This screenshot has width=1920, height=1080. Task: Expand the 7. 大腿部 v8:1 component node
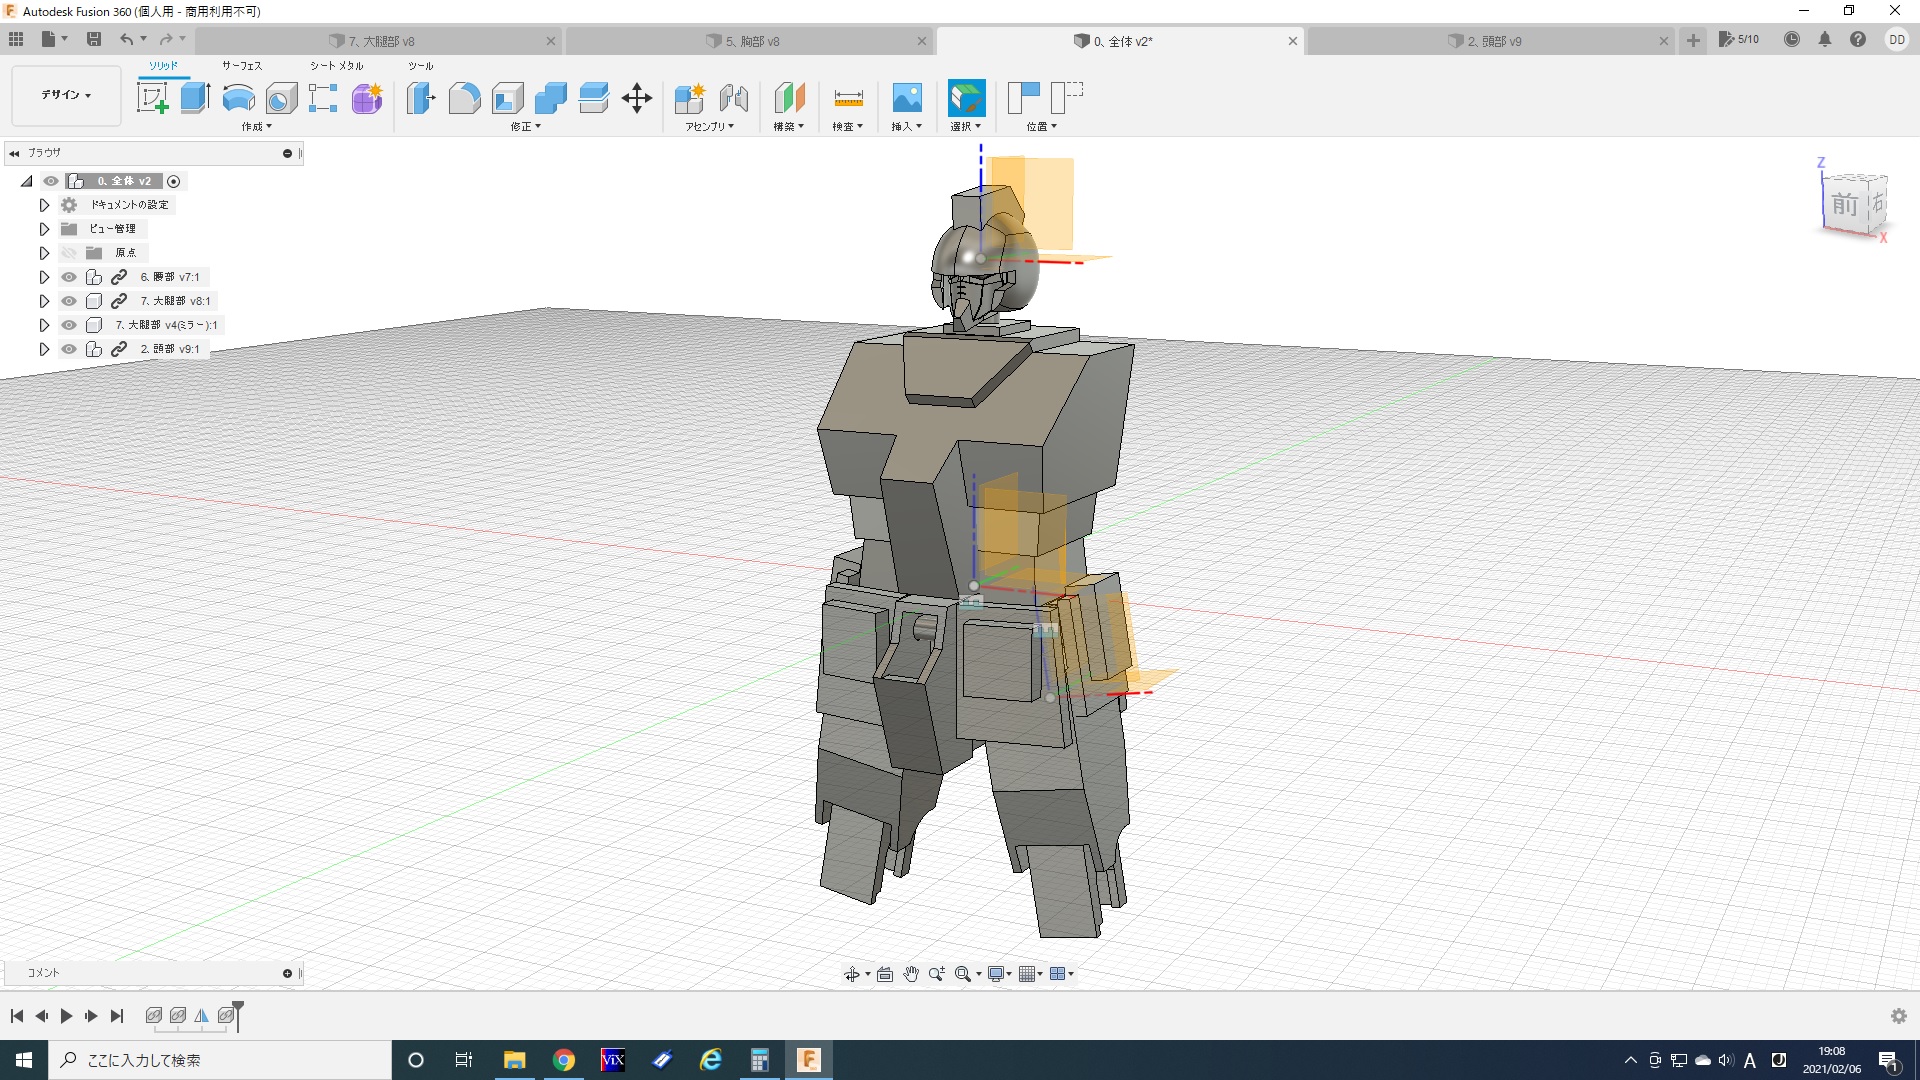(44, 301)
